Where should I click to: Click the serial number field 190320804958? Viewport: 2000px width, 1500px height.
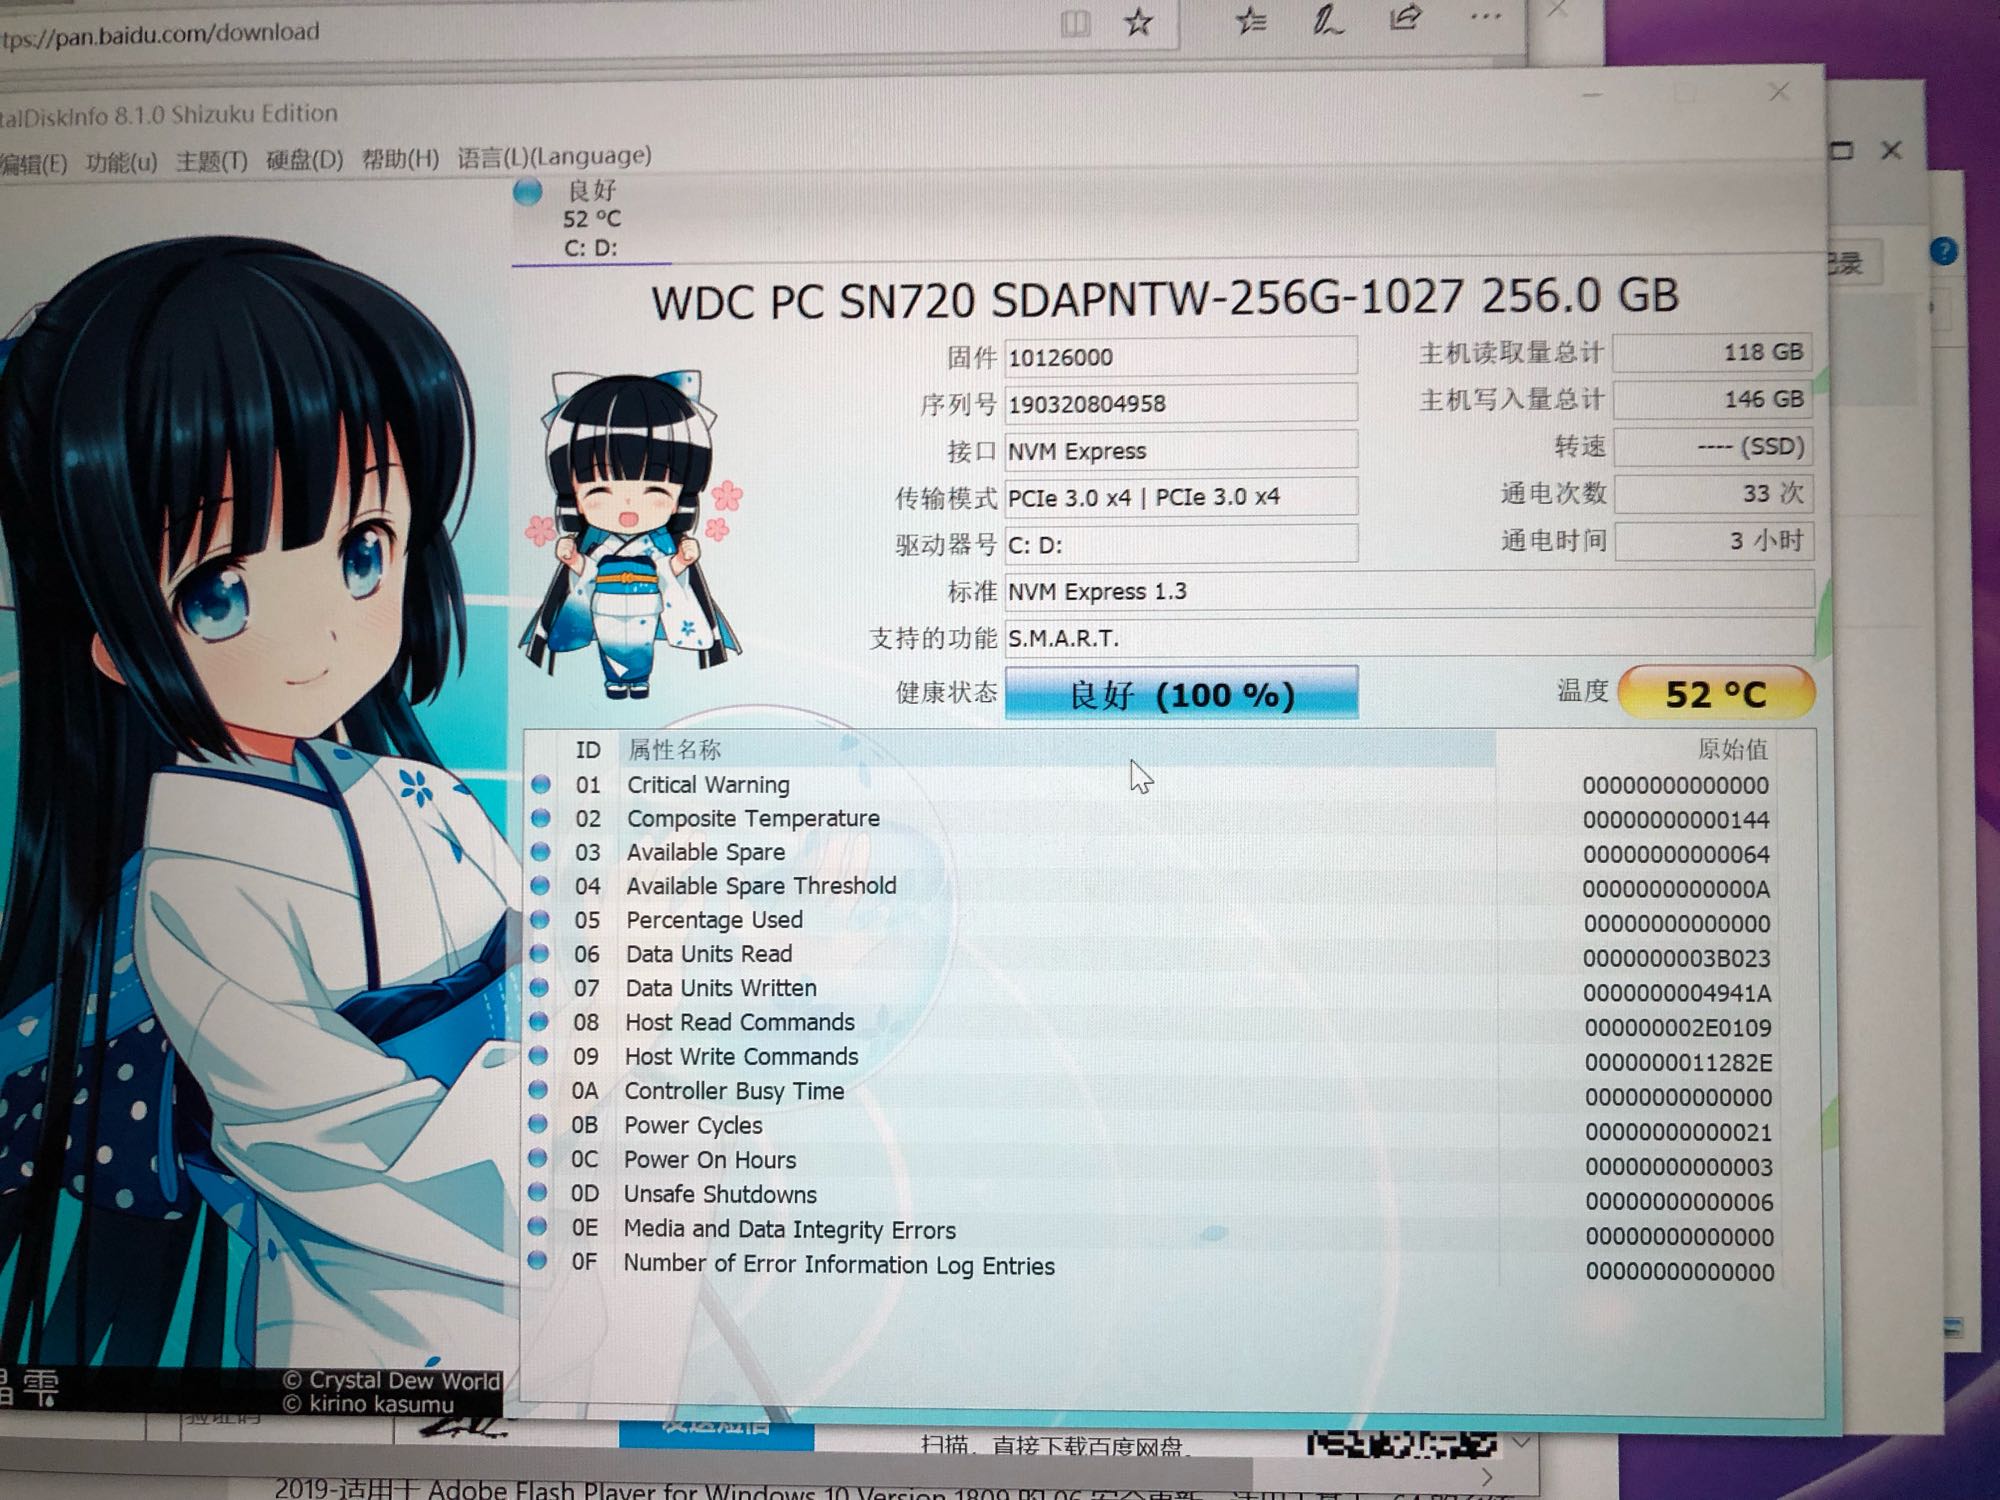1180,404
